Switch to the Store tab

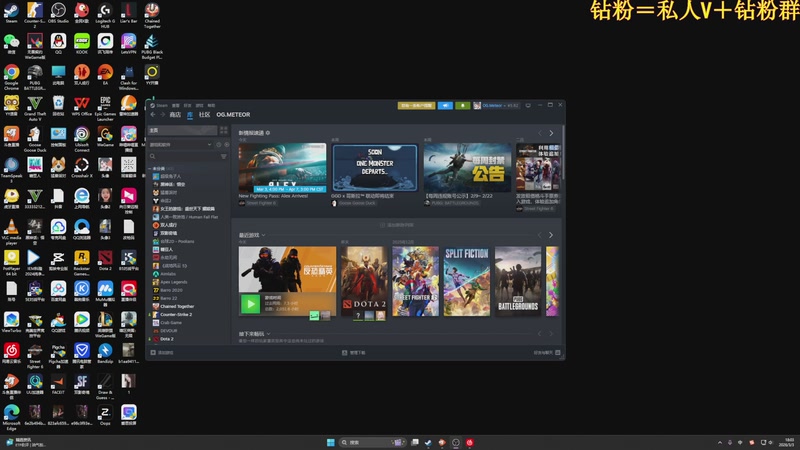175,115
